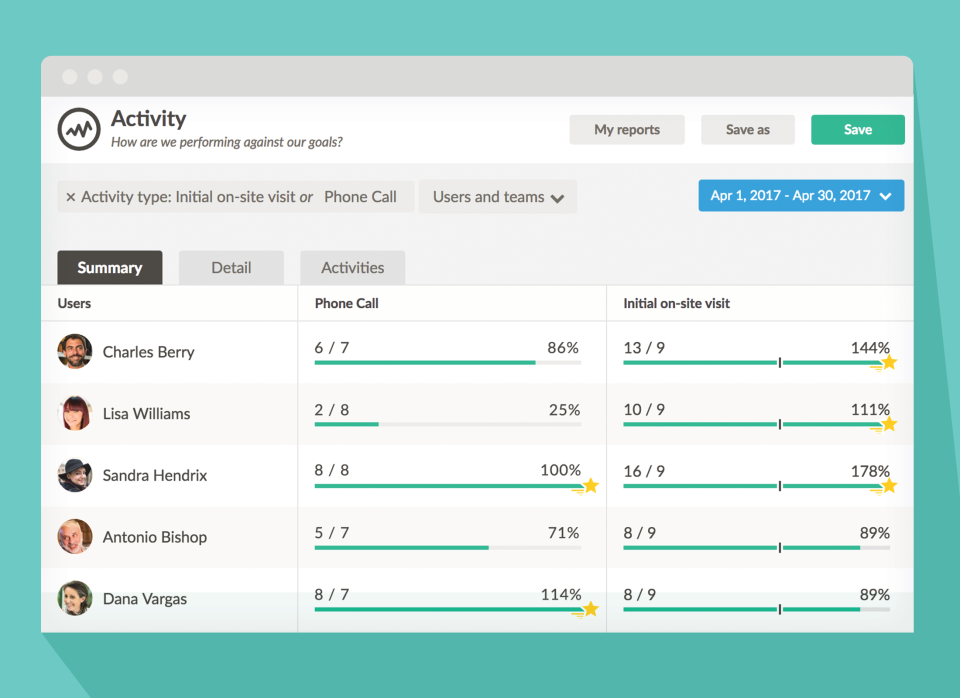This screenshot has height=698, width=960.
Task: Open the Apr 1 - Apr 30 date range picker
Action: tap(800, 196)
